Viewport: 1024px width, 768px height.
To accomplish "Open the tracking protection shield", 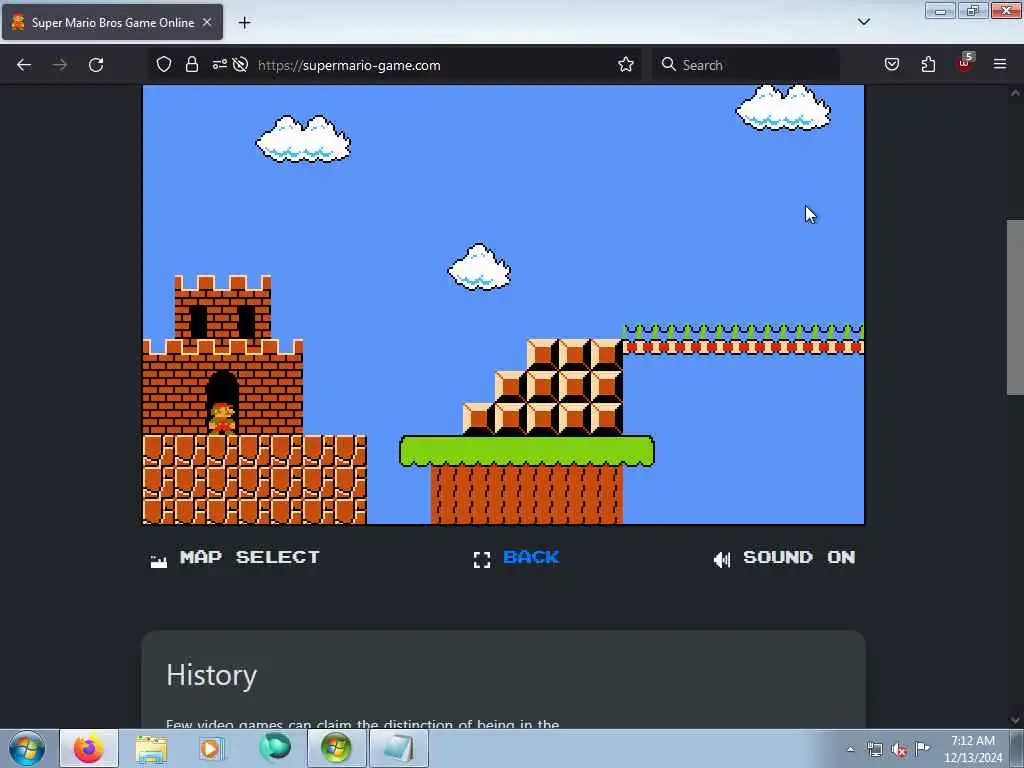I will 164,64.
